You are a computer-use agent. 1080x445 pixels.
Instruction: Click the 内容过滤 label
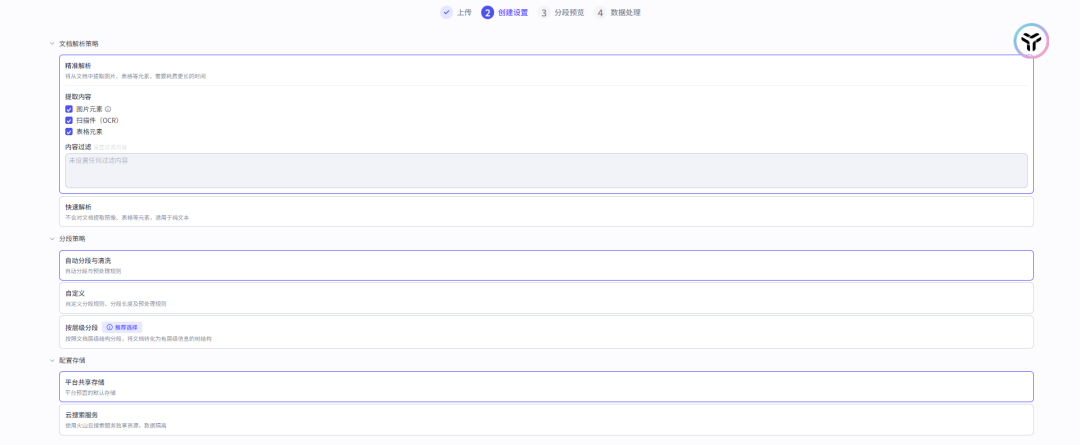click(78, 147)
